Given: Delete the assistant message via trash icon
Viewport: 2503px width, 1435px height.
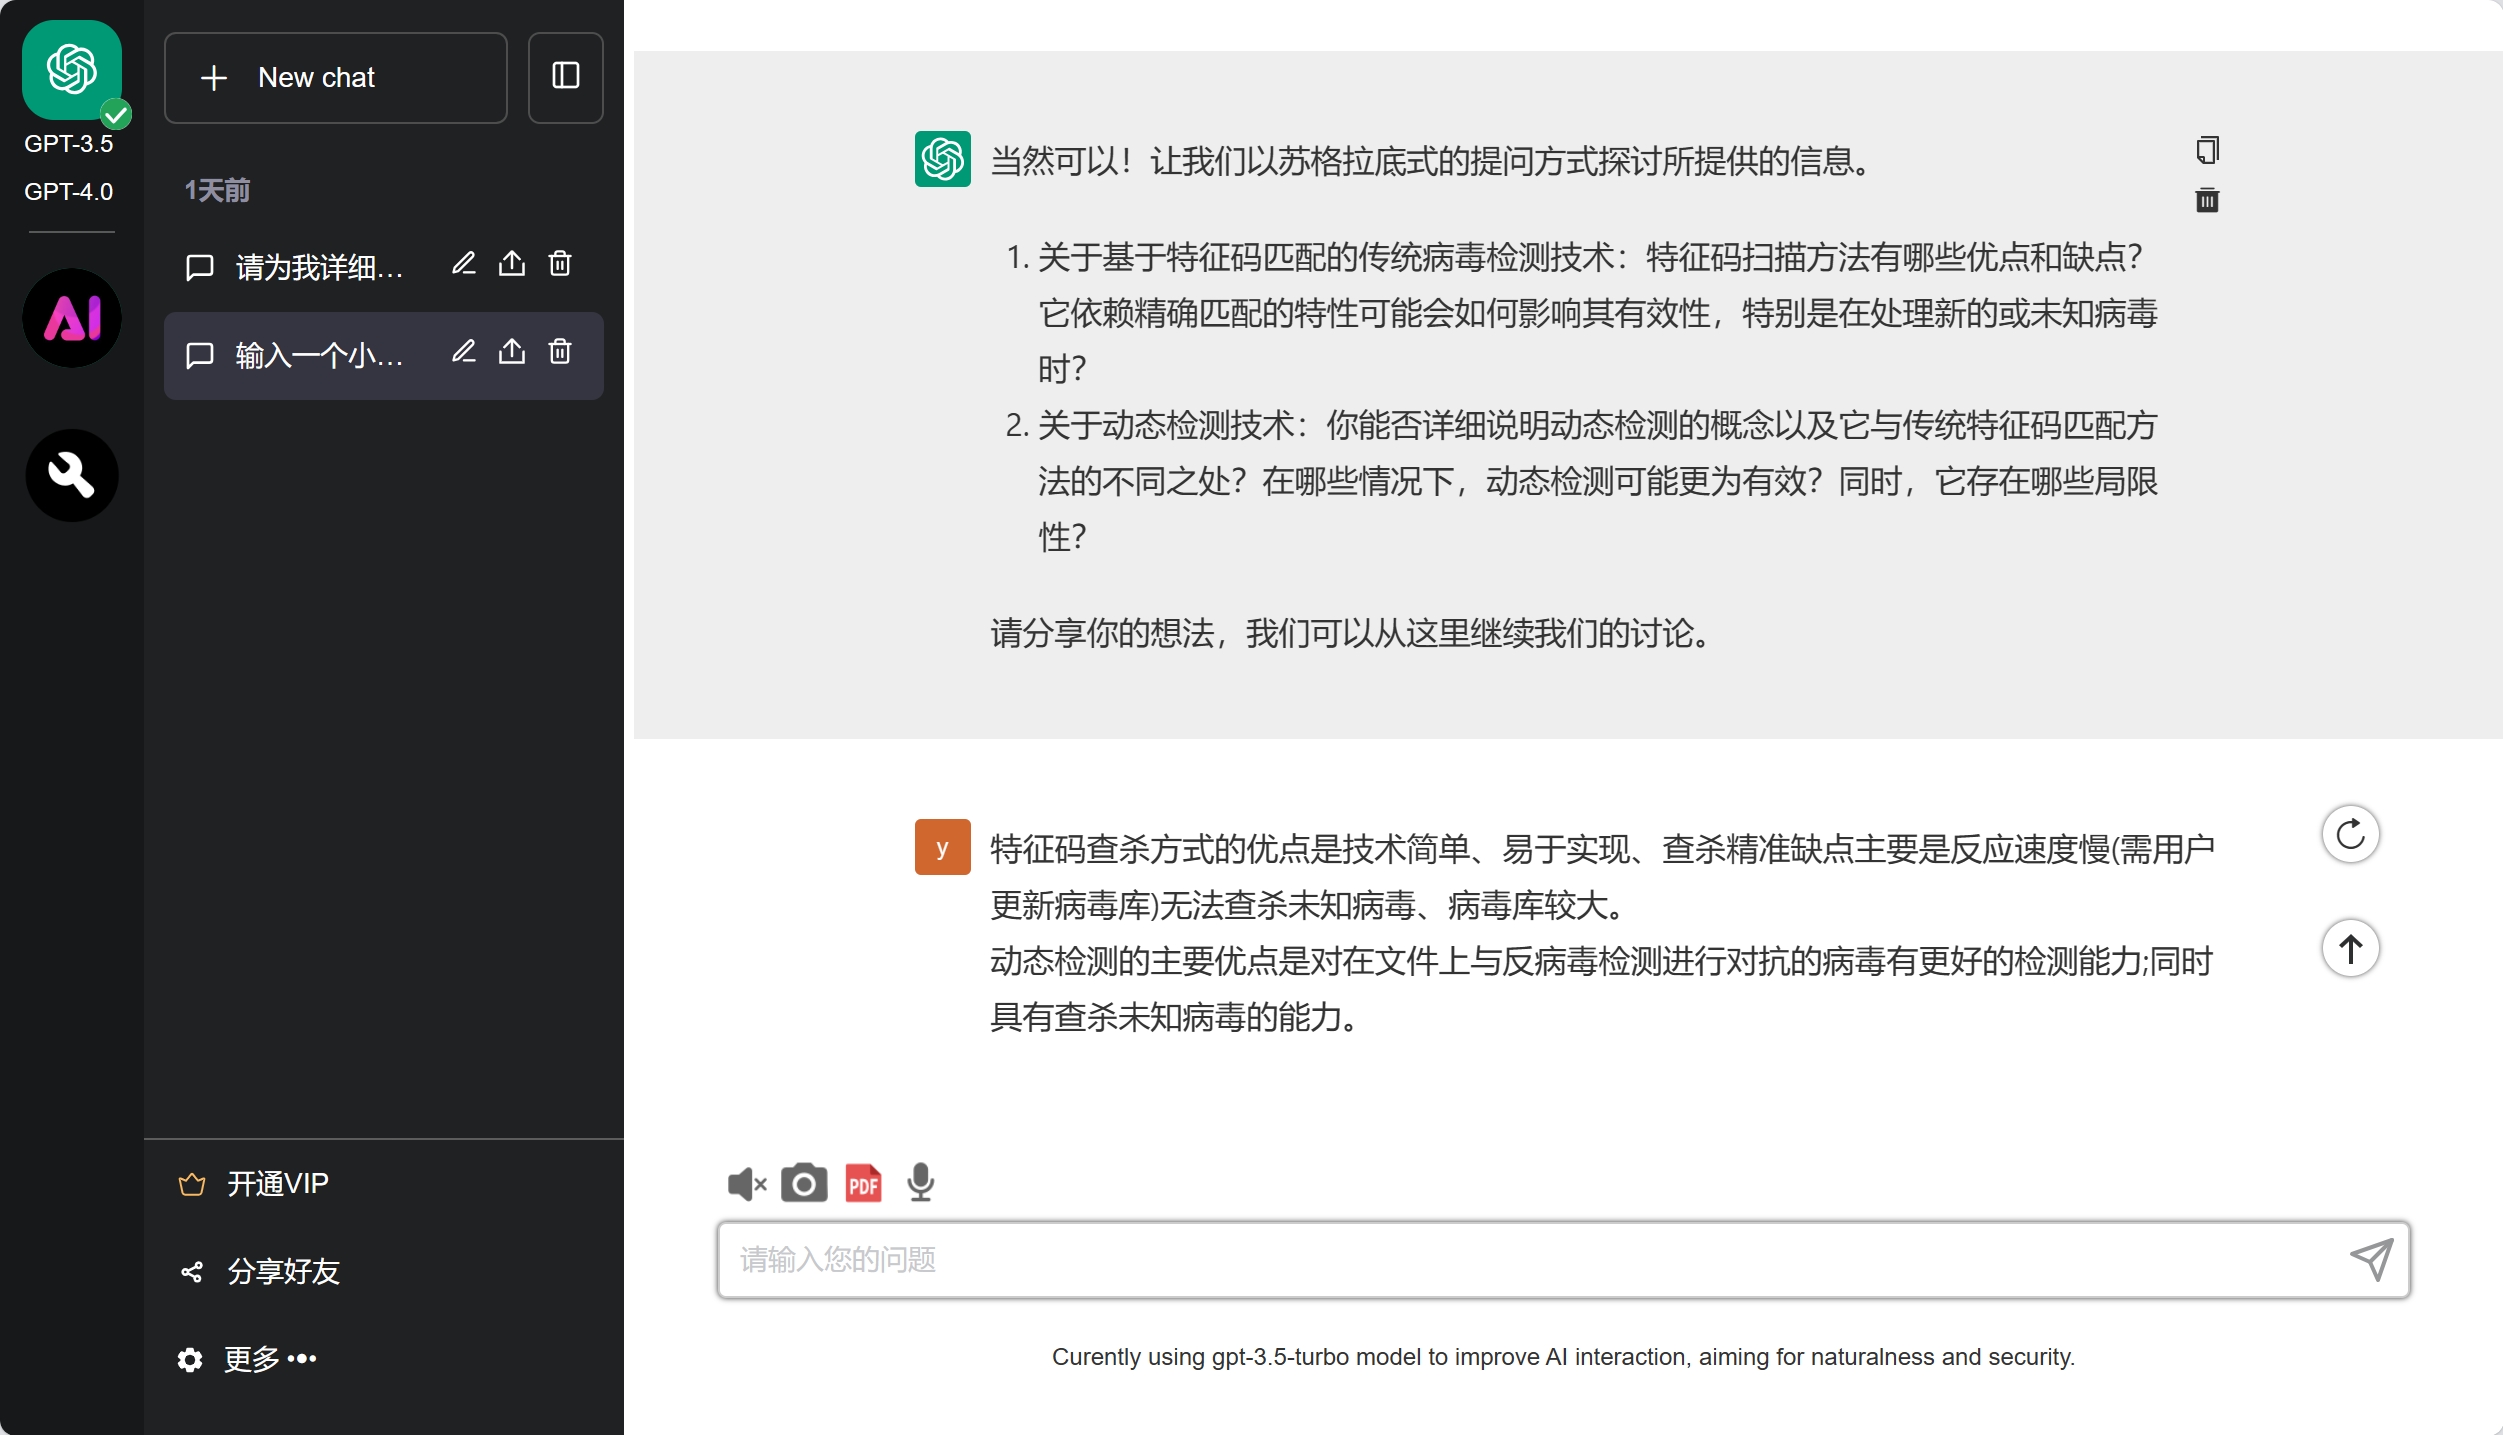Looking at the screenshot, I should tap(2207, 200).
